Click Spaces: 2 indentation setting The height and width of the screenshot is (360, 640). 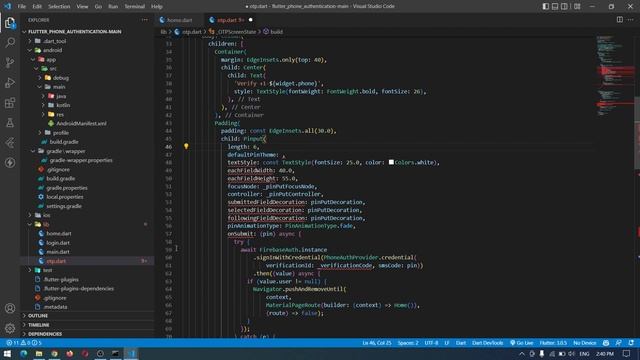pyautogui.click(x=408, y=343)
